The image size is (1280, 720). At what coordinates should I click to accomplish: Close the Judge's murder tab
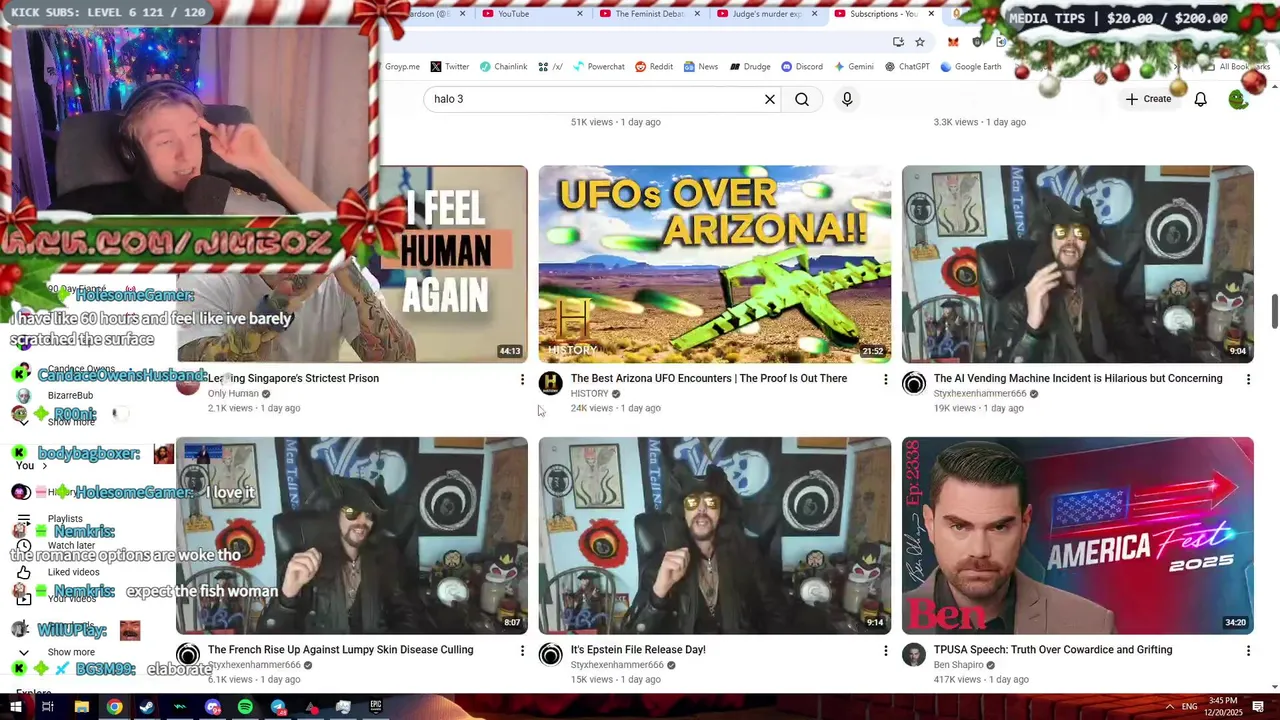coord(814,14)
